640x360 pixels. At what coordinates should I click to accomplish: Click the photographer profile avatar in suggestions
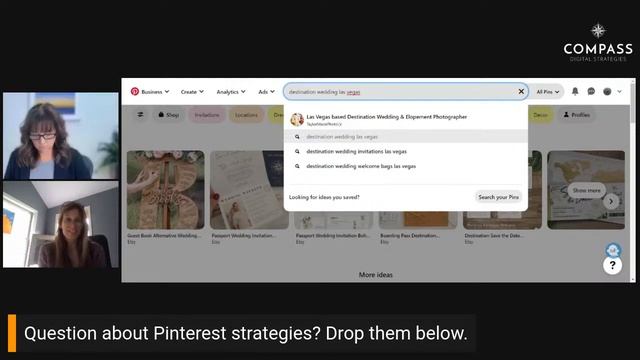(297, 119)
